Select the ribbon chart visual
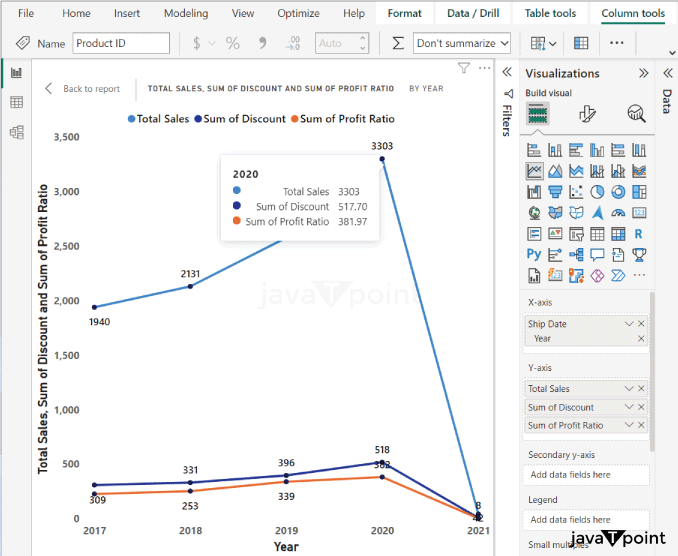Viewport: 678px width, 556px height. click(x=639, y=171)
